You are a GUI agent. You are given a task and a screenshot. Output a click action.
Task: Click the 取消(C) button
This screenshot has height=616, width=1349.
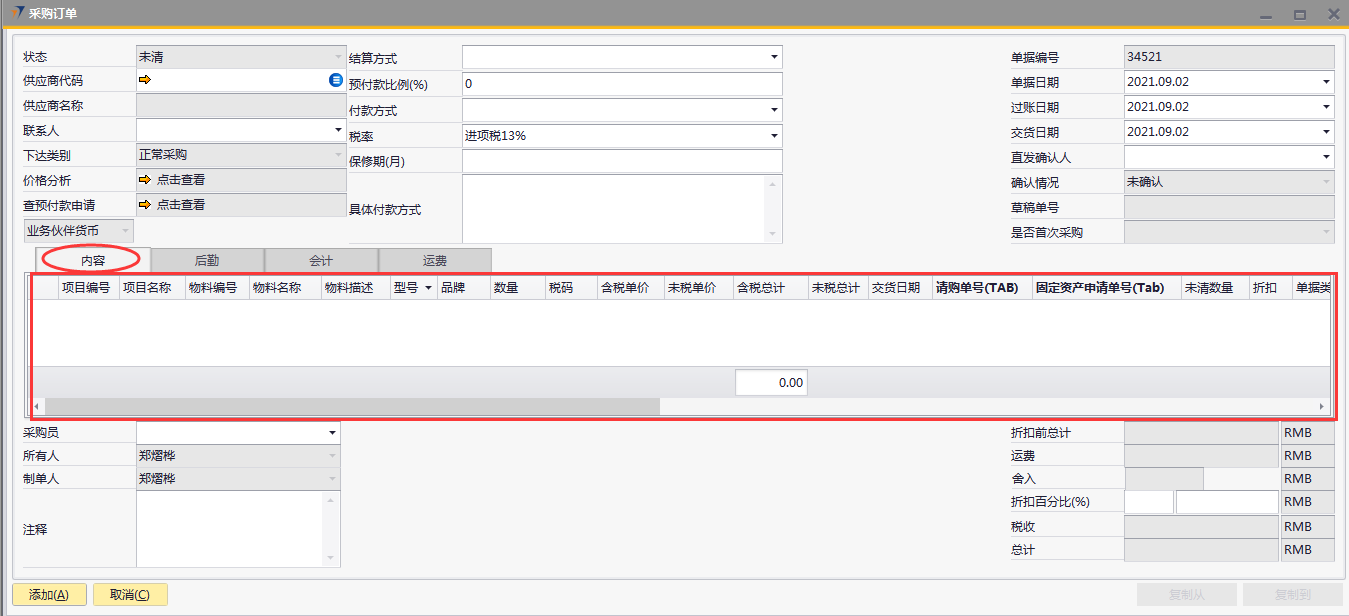pyautogui.click(x=130, y=595)
